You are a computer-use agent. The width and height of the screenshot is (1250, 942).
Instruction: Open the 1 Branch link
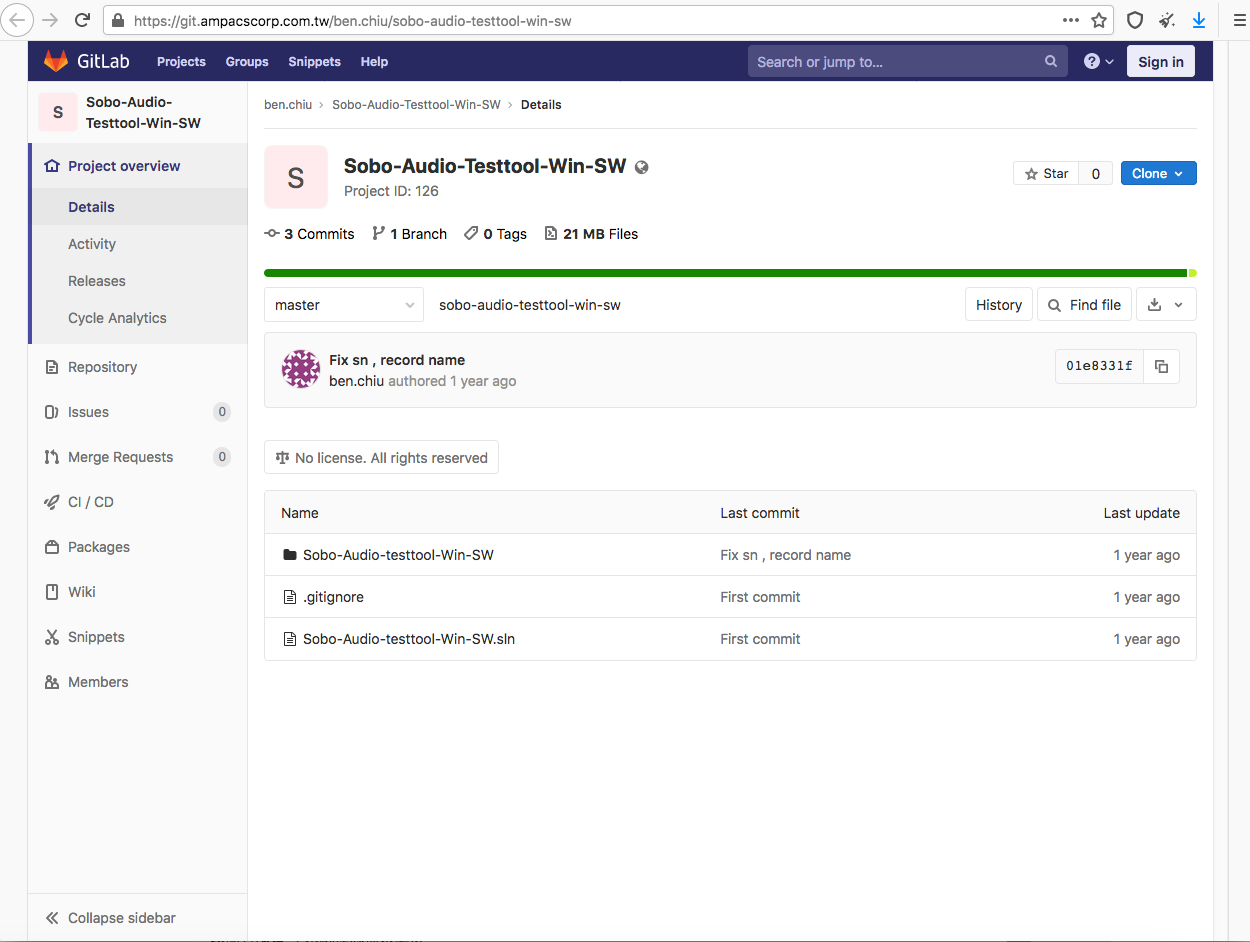pos(409,234)
